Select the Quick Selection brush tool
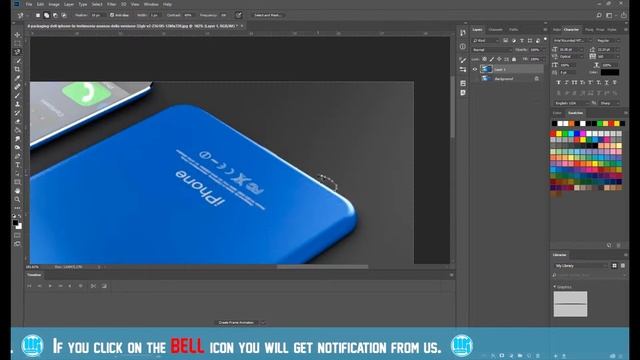Viewport: 640px width, 360px height. point(17,61)
